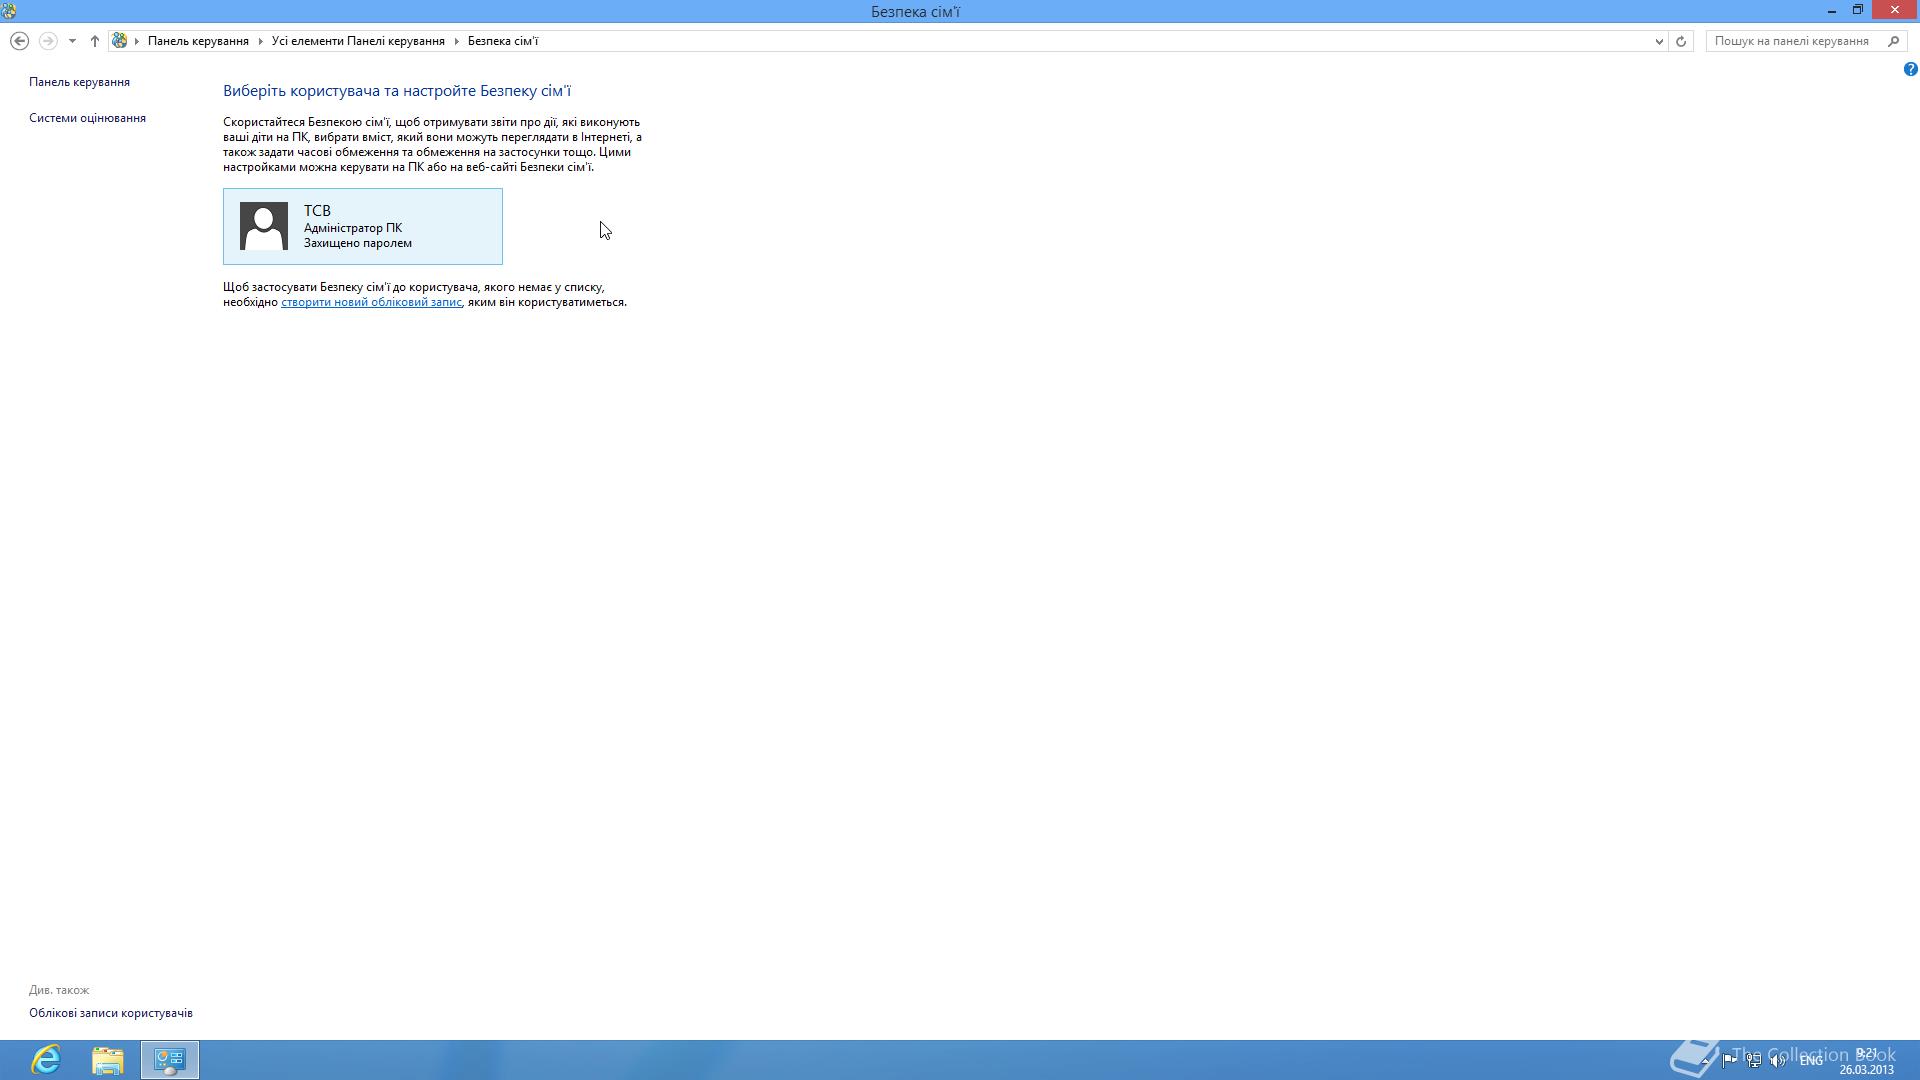Open Системи оцінювання sidebar link
This screenshot has height=1080, width=1920.
[x=87, y=118]
